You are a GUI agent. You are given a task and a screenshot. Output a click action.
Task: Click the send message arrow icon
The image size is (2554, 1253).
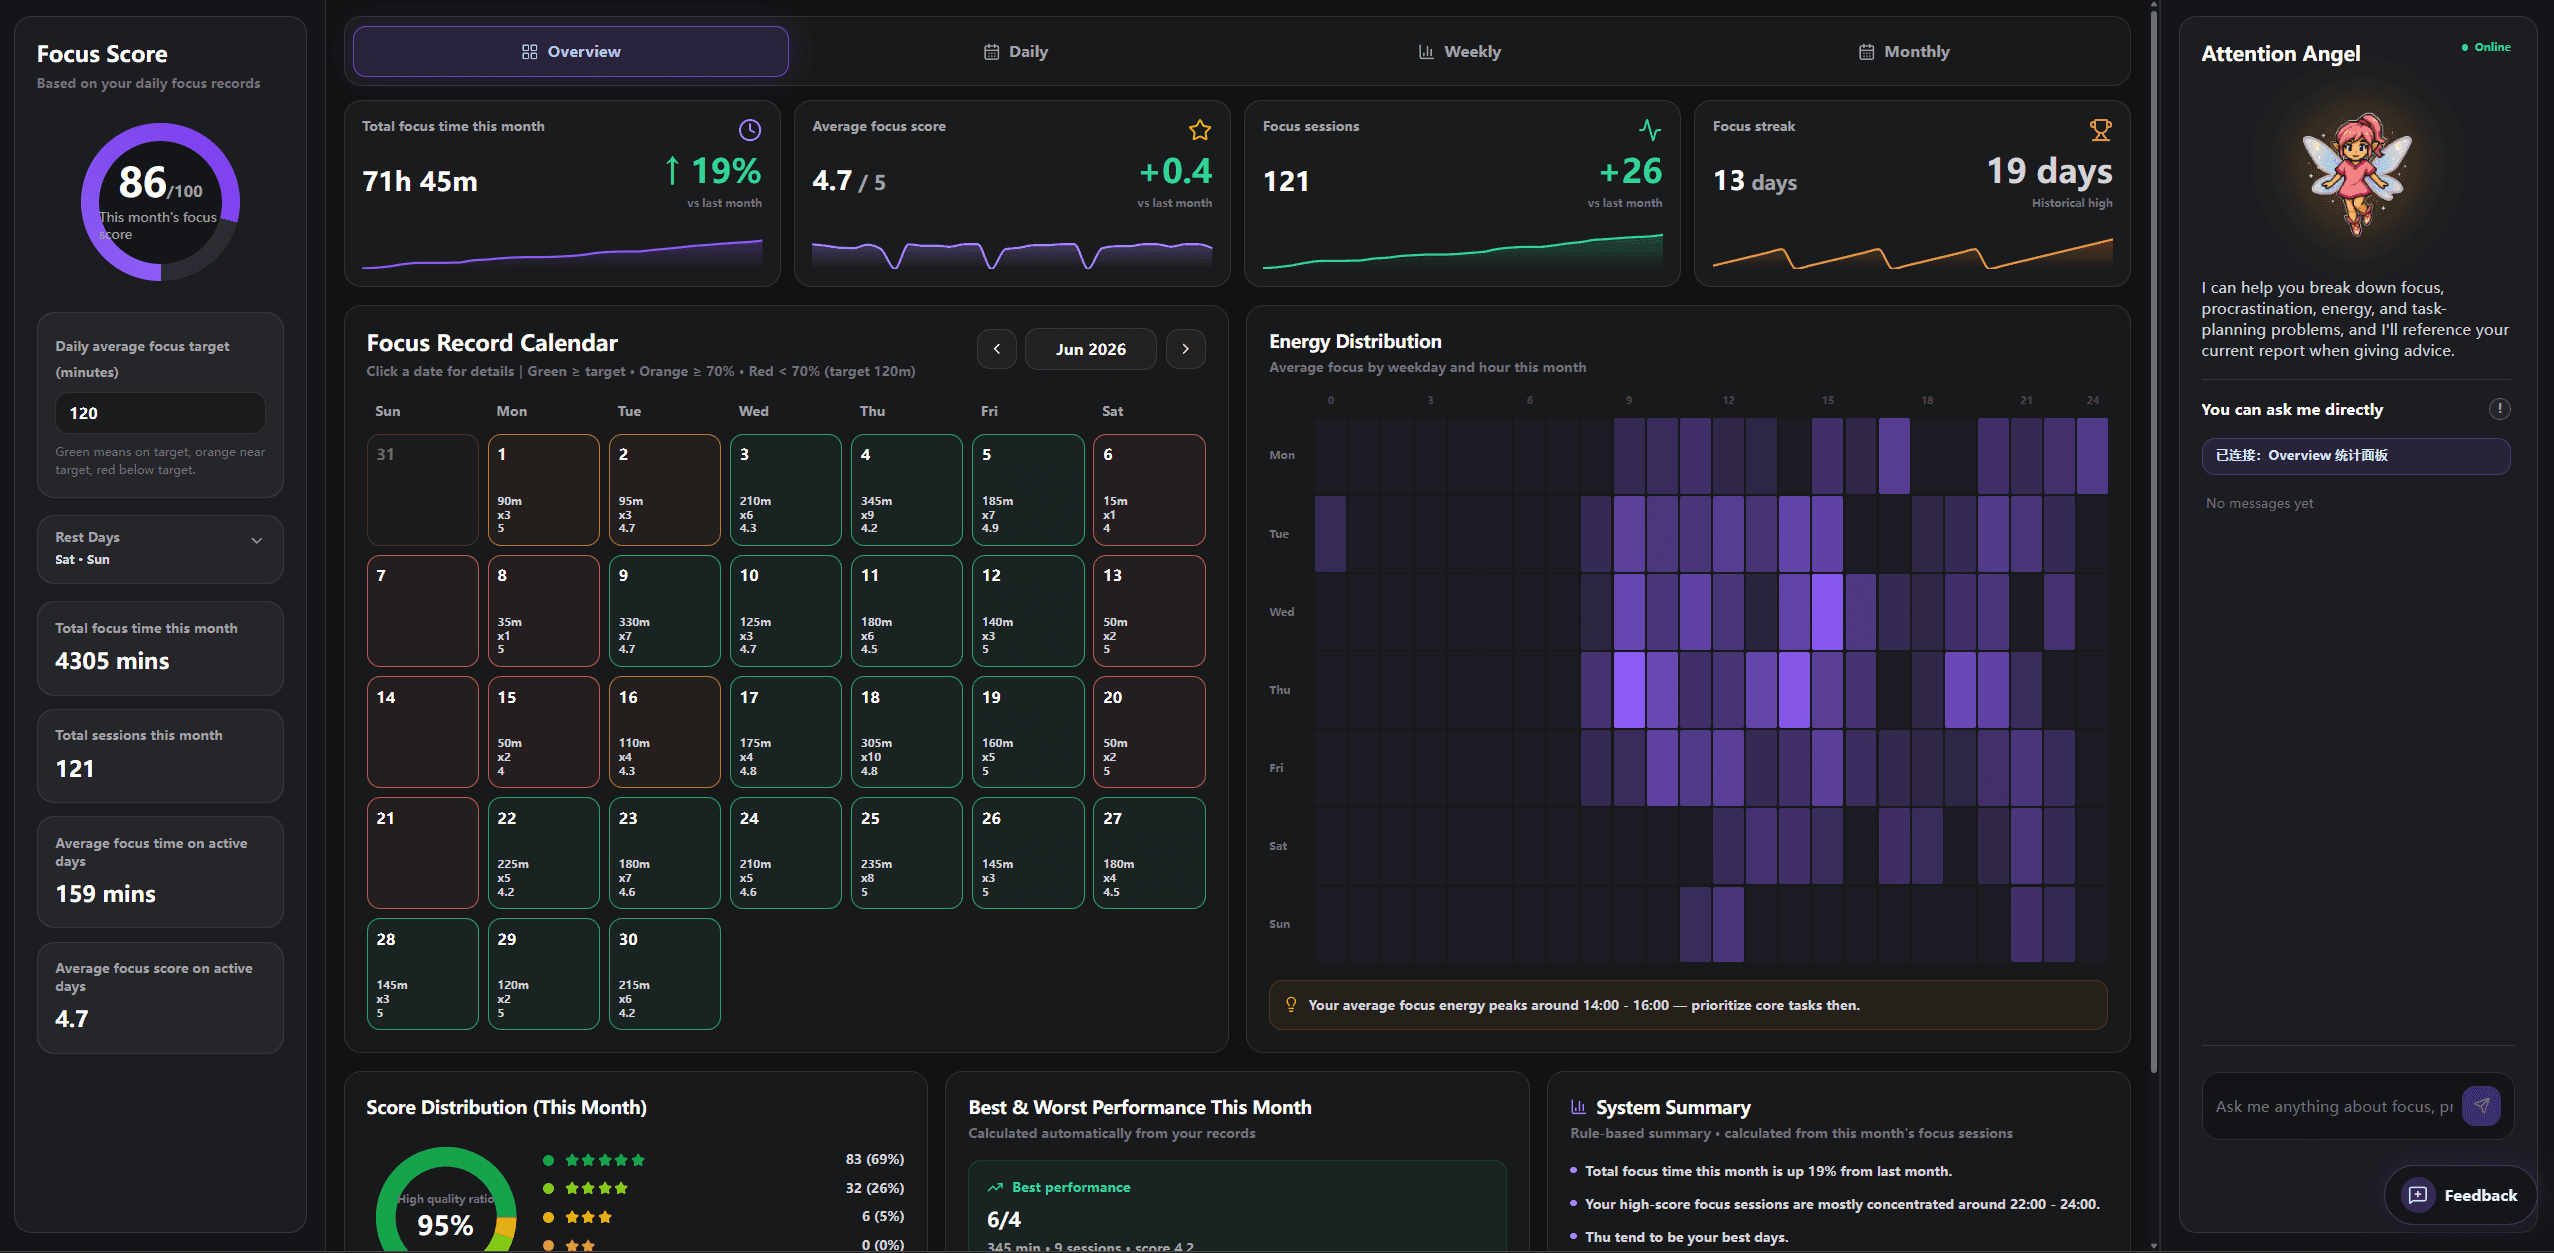2481,1106
